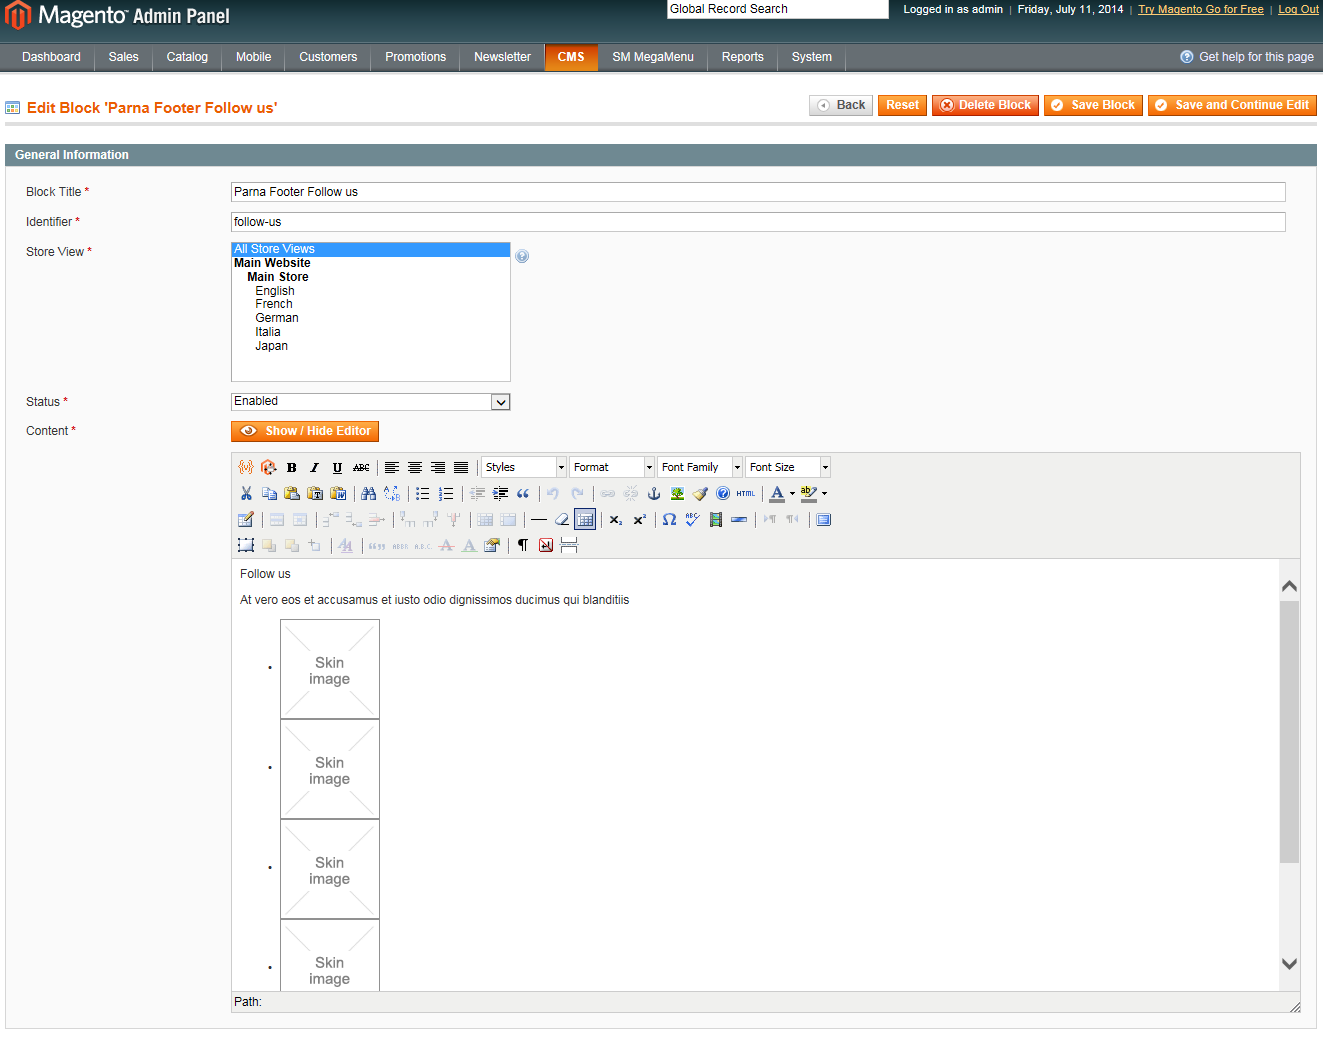This screenshot has width=1323, height=1038.
Task: Toggle italic formatting in editor
Action: coord(314,467)
